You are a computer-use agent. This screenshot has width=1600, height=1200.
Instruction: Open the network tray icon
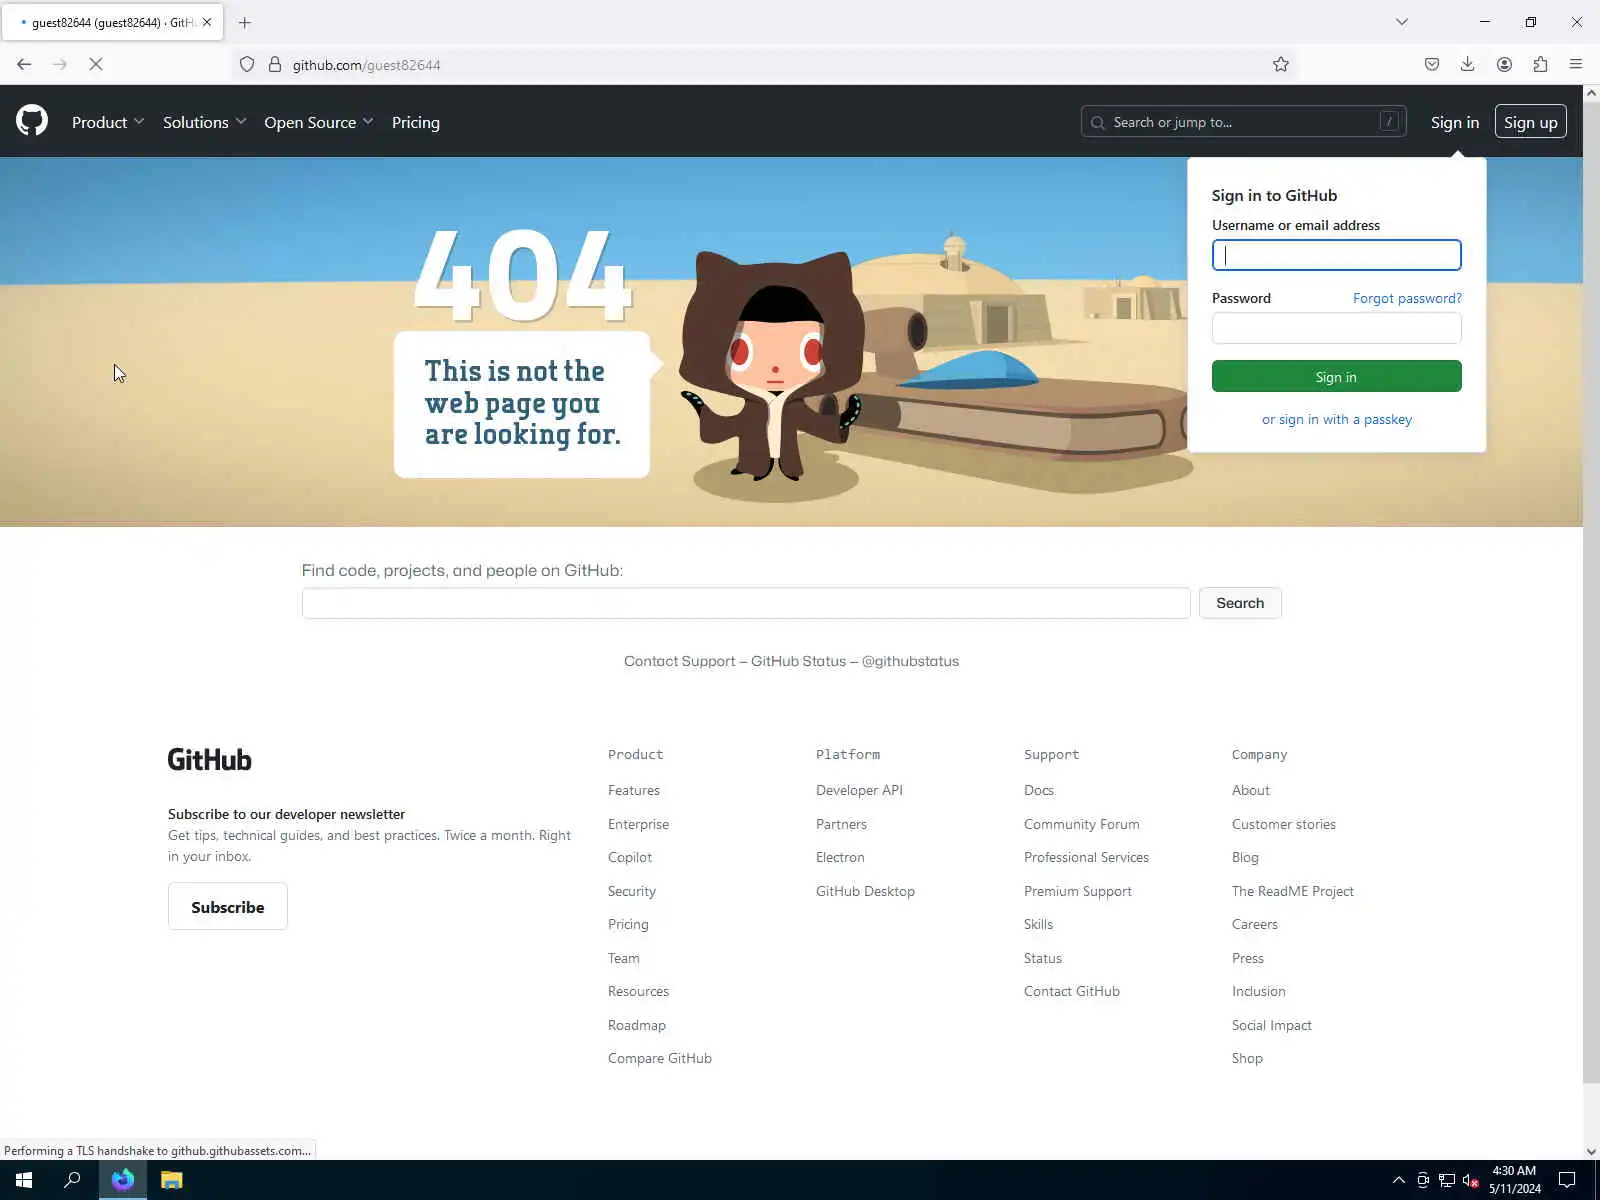(1447, 1180)
